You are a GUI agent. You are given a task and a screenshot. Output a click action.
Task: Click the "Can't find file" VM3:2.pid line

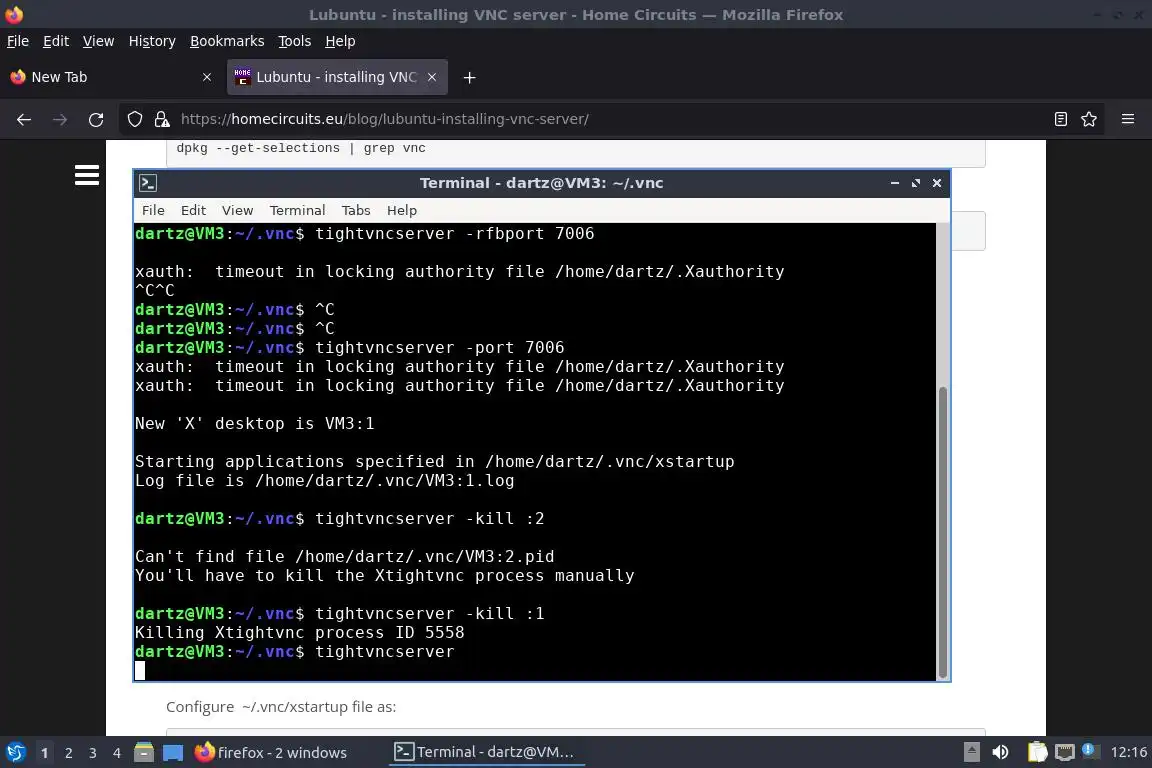345,556
